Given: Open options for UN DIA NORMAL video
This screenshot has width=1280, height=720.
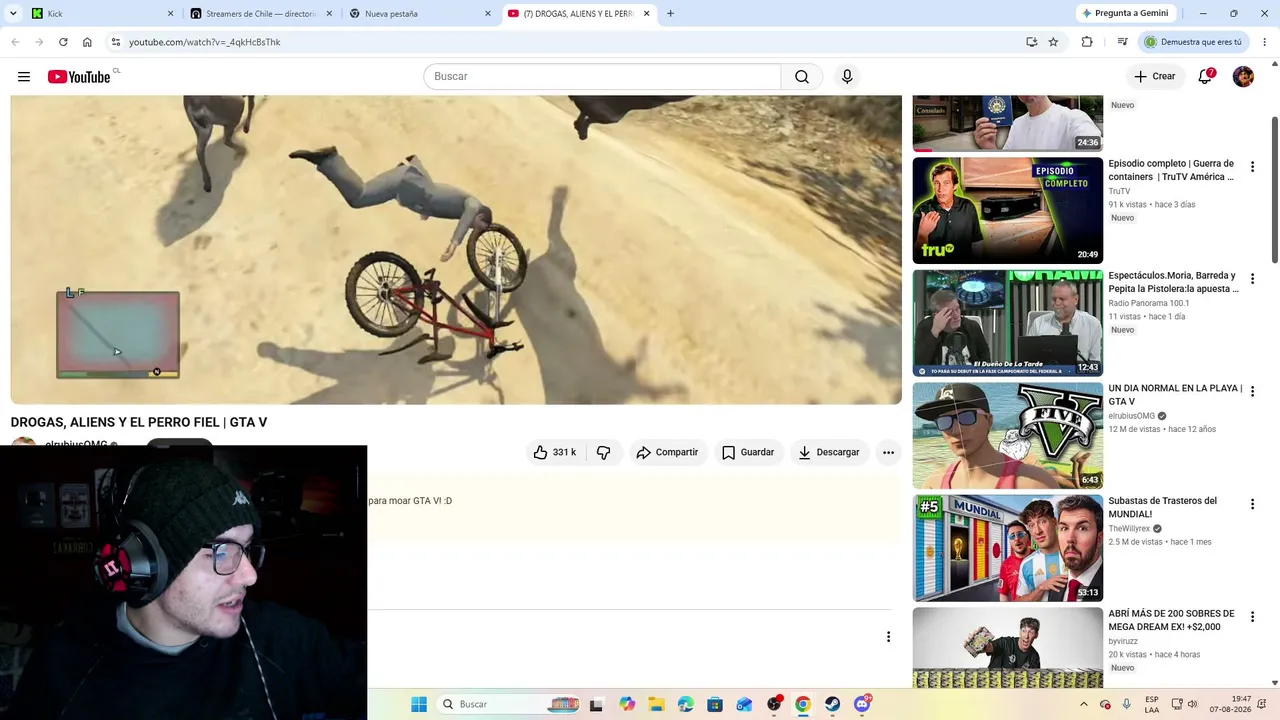Looking at the screenshot, I should (1252, 392).
